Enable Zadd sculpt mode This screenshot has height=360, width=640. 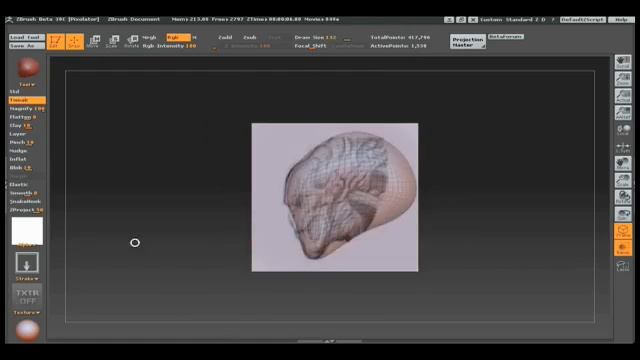225,37
